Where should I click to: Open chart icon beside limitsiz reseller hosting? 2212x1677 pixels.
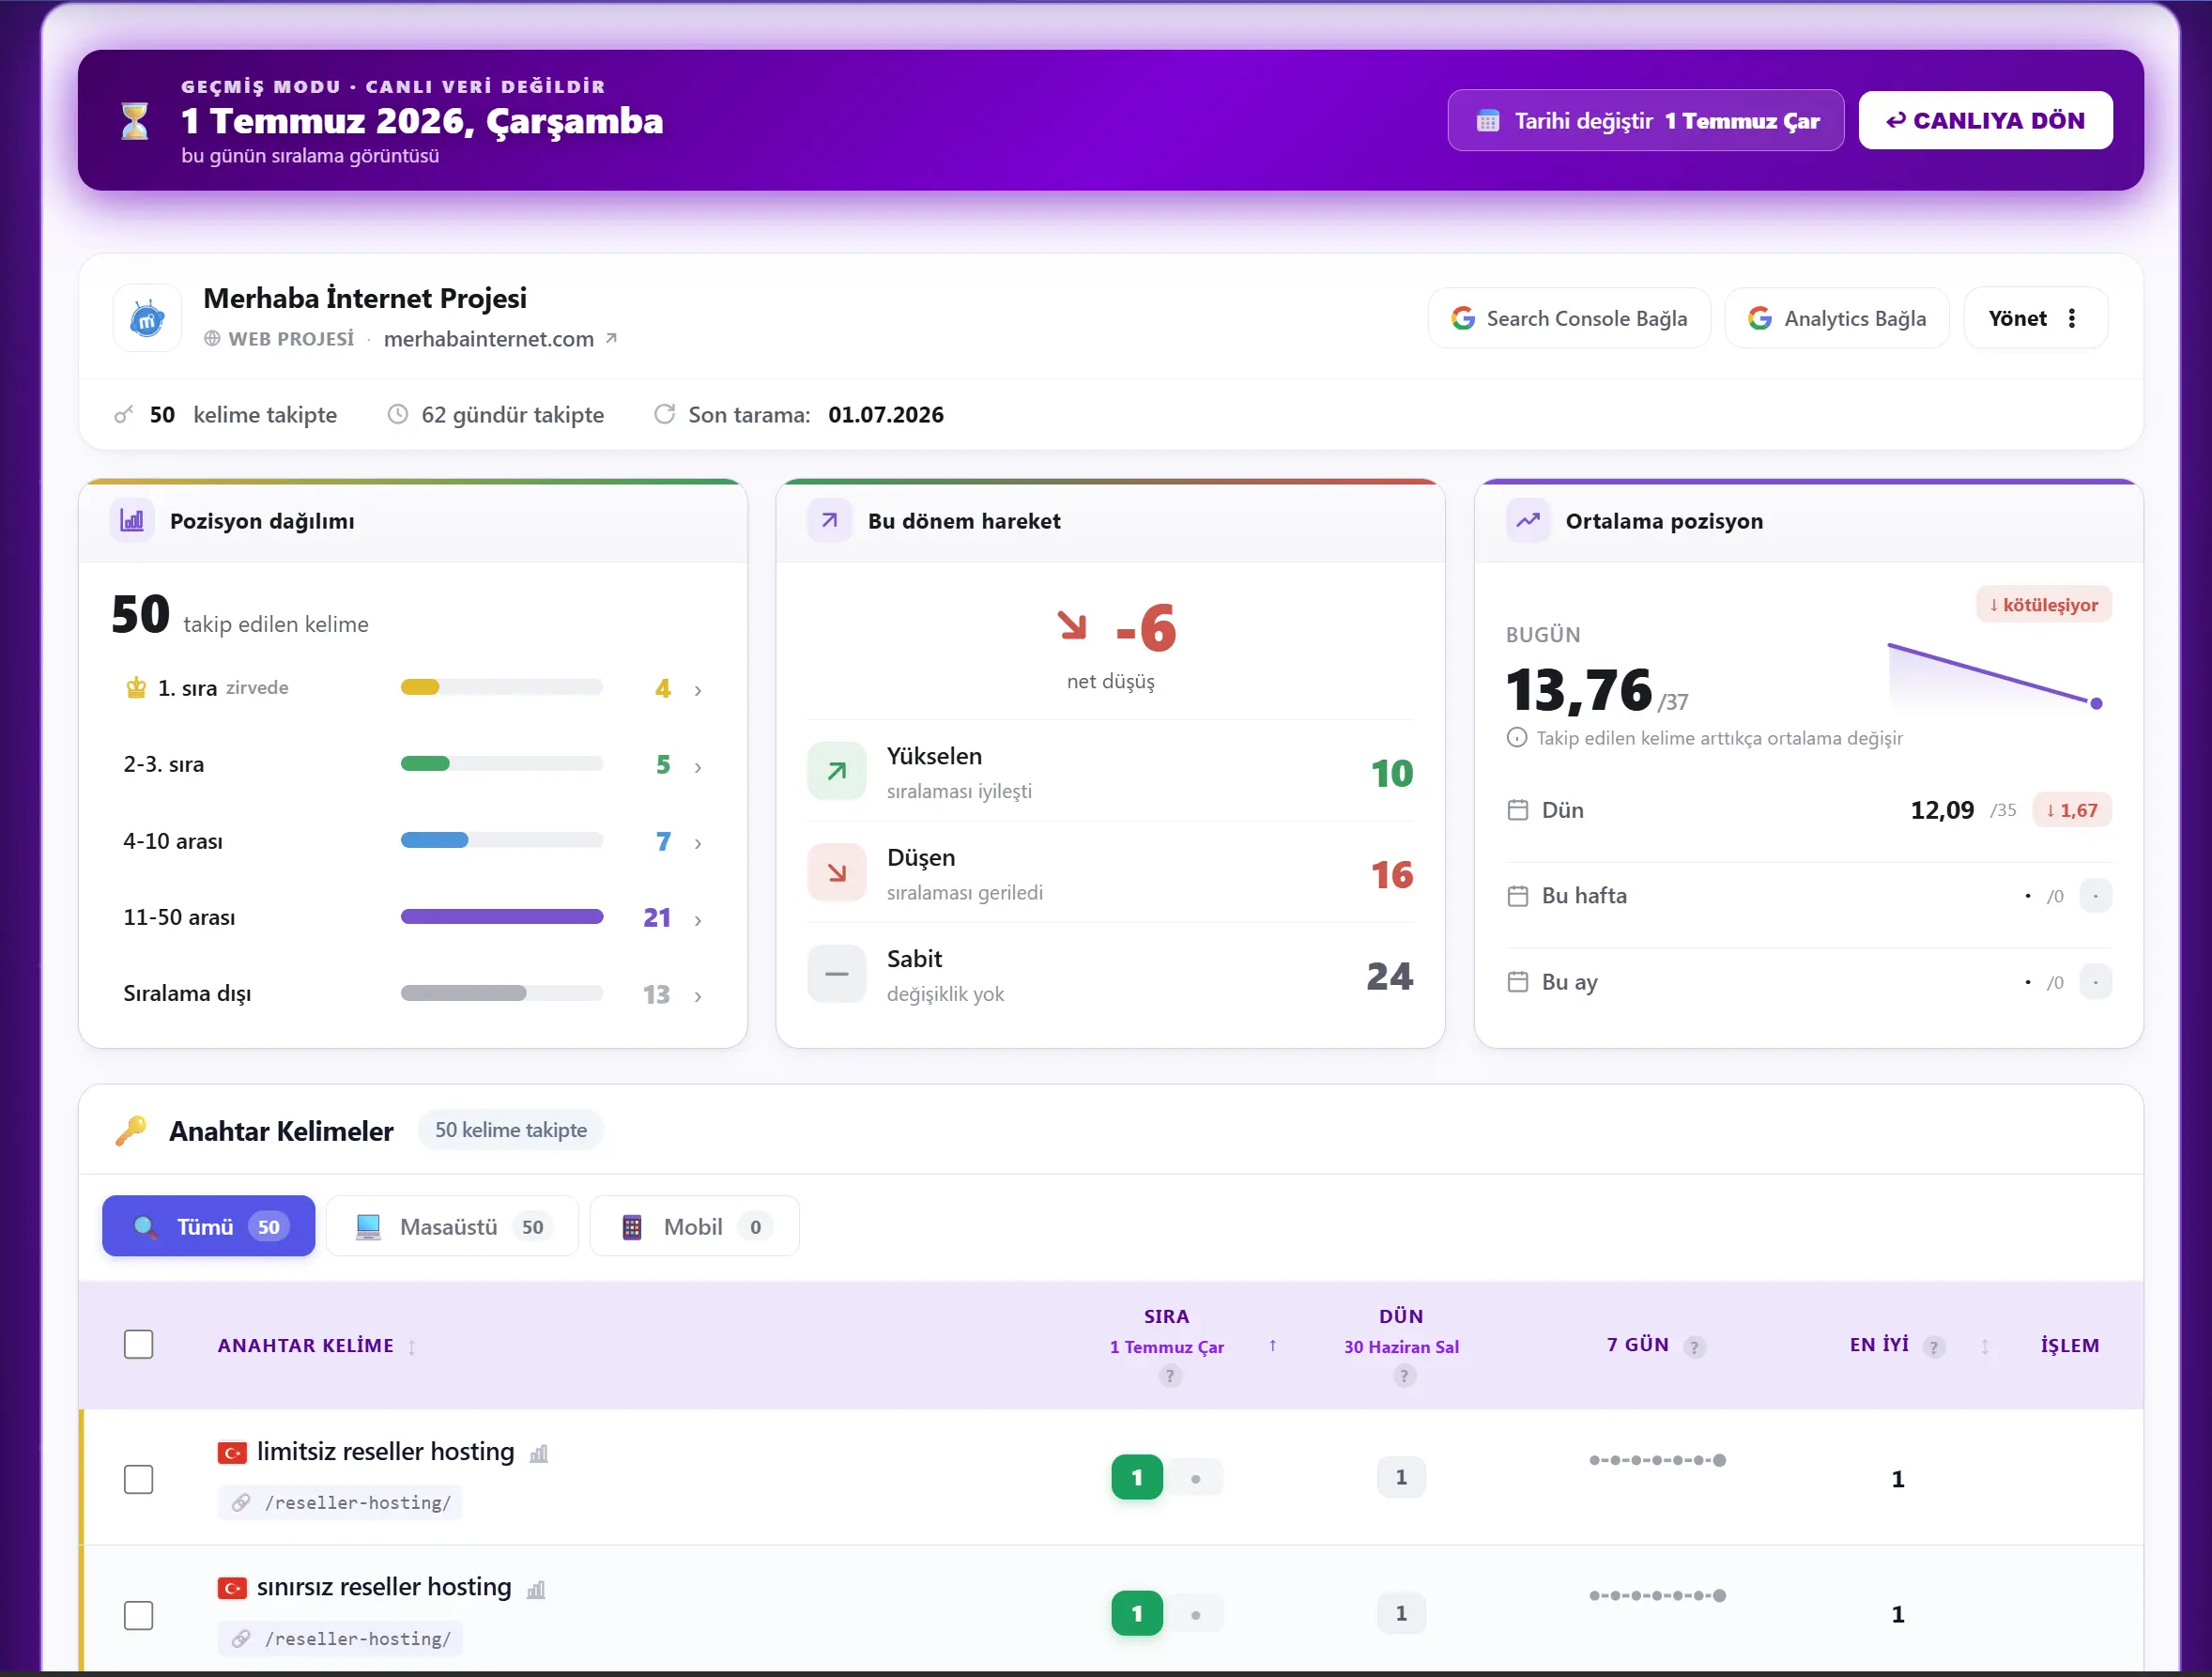(539, 1453)
